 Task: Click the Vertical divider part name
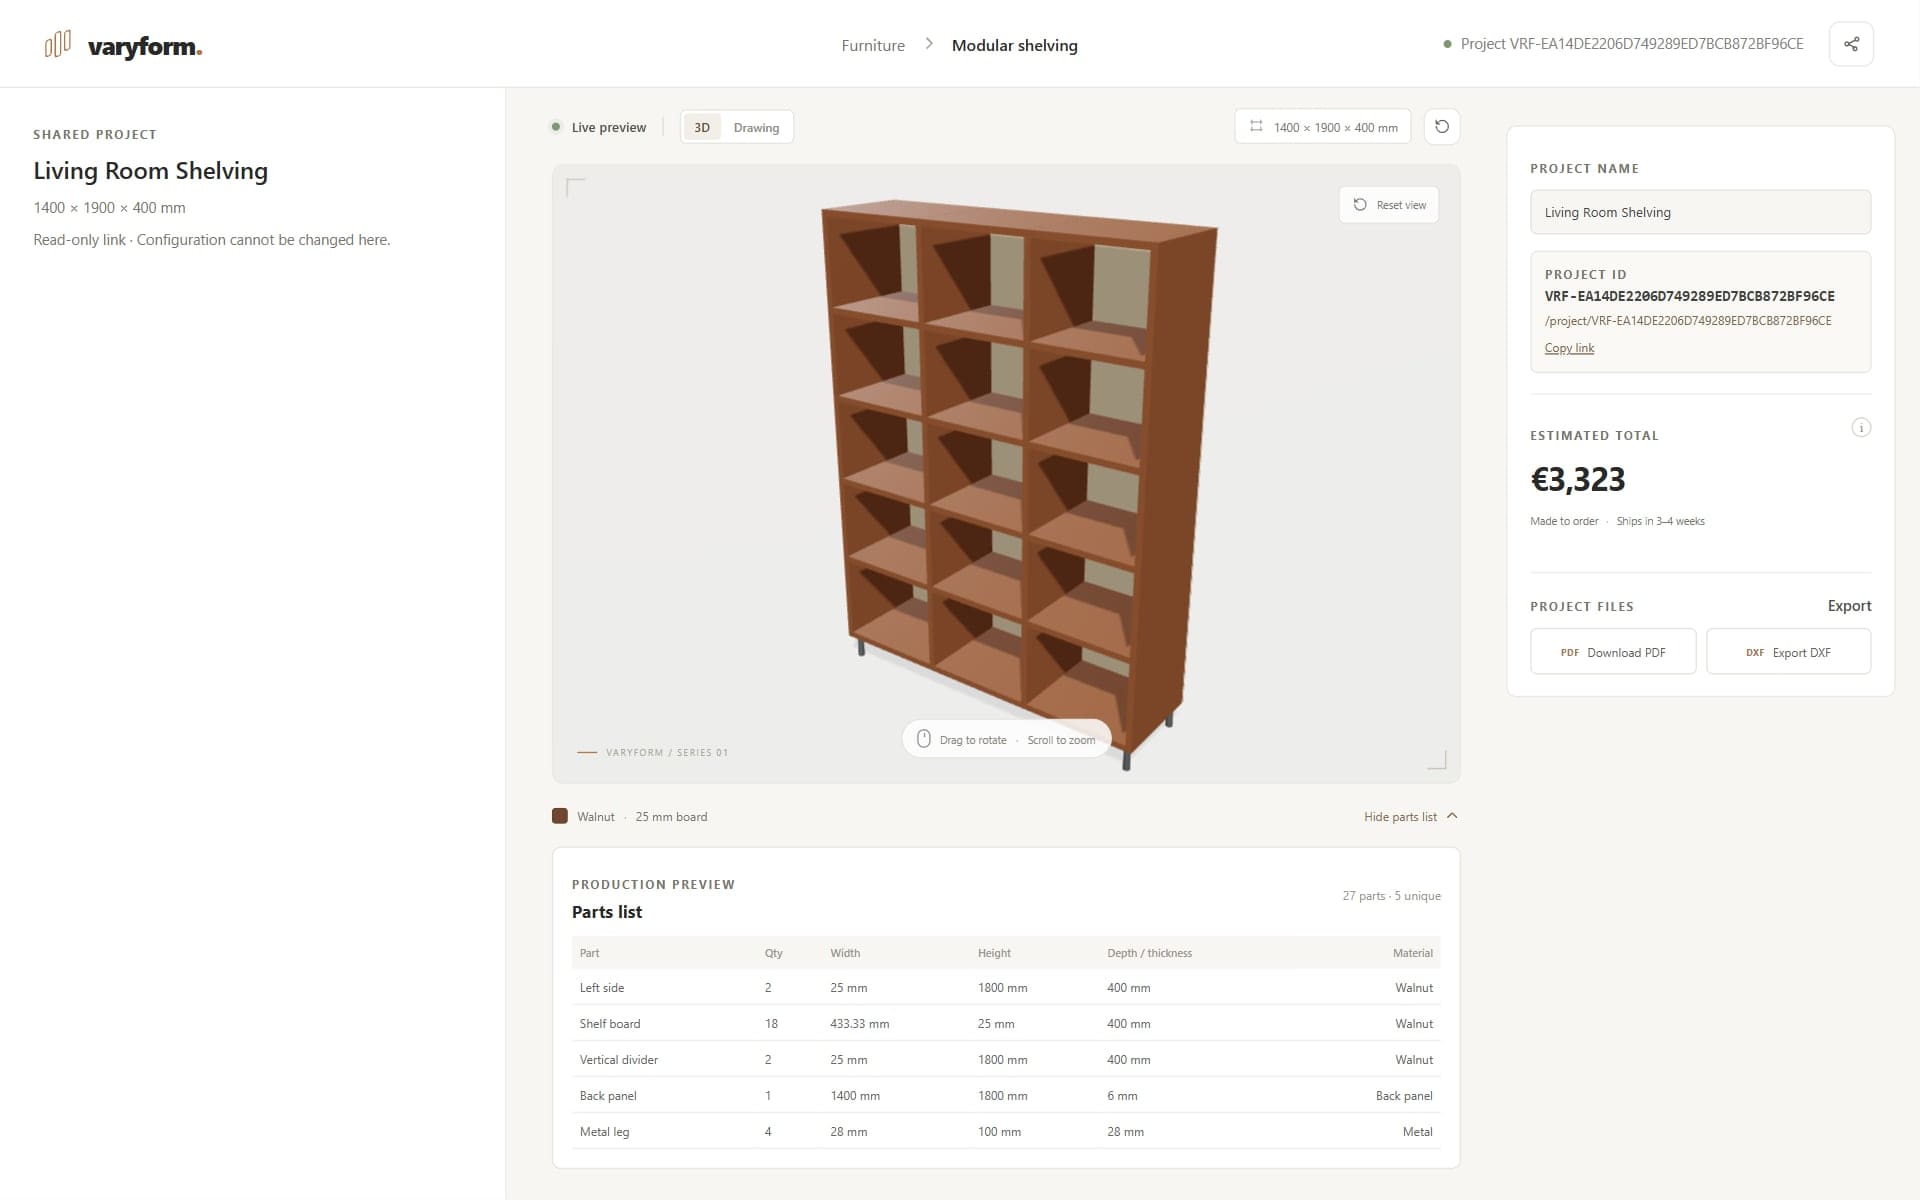point(619,1060)
